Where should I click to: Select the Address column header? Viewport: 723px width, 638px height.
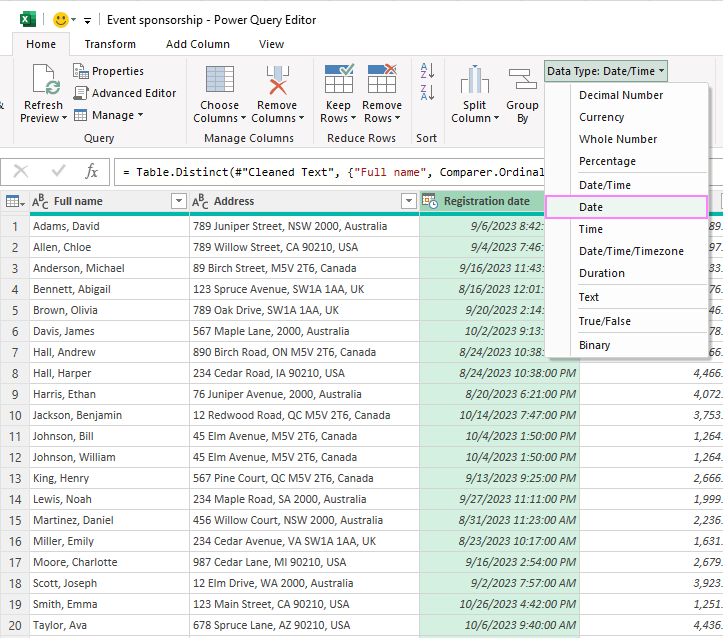(x=234, y=201)
